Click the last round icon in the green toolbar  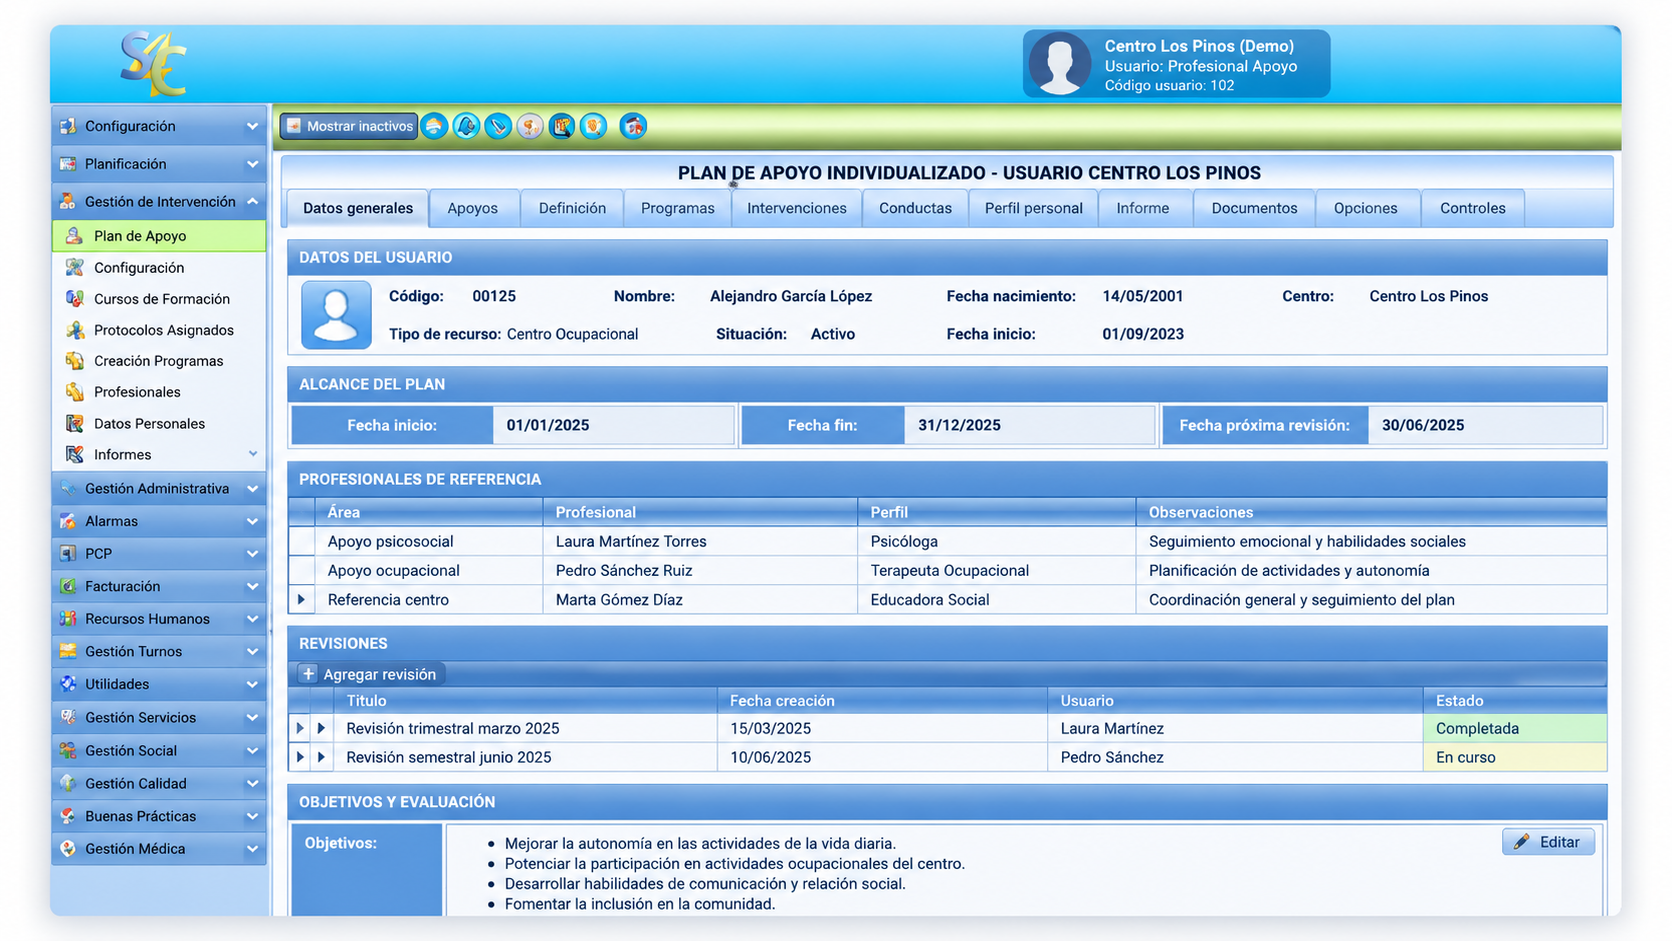click(633, 126)
